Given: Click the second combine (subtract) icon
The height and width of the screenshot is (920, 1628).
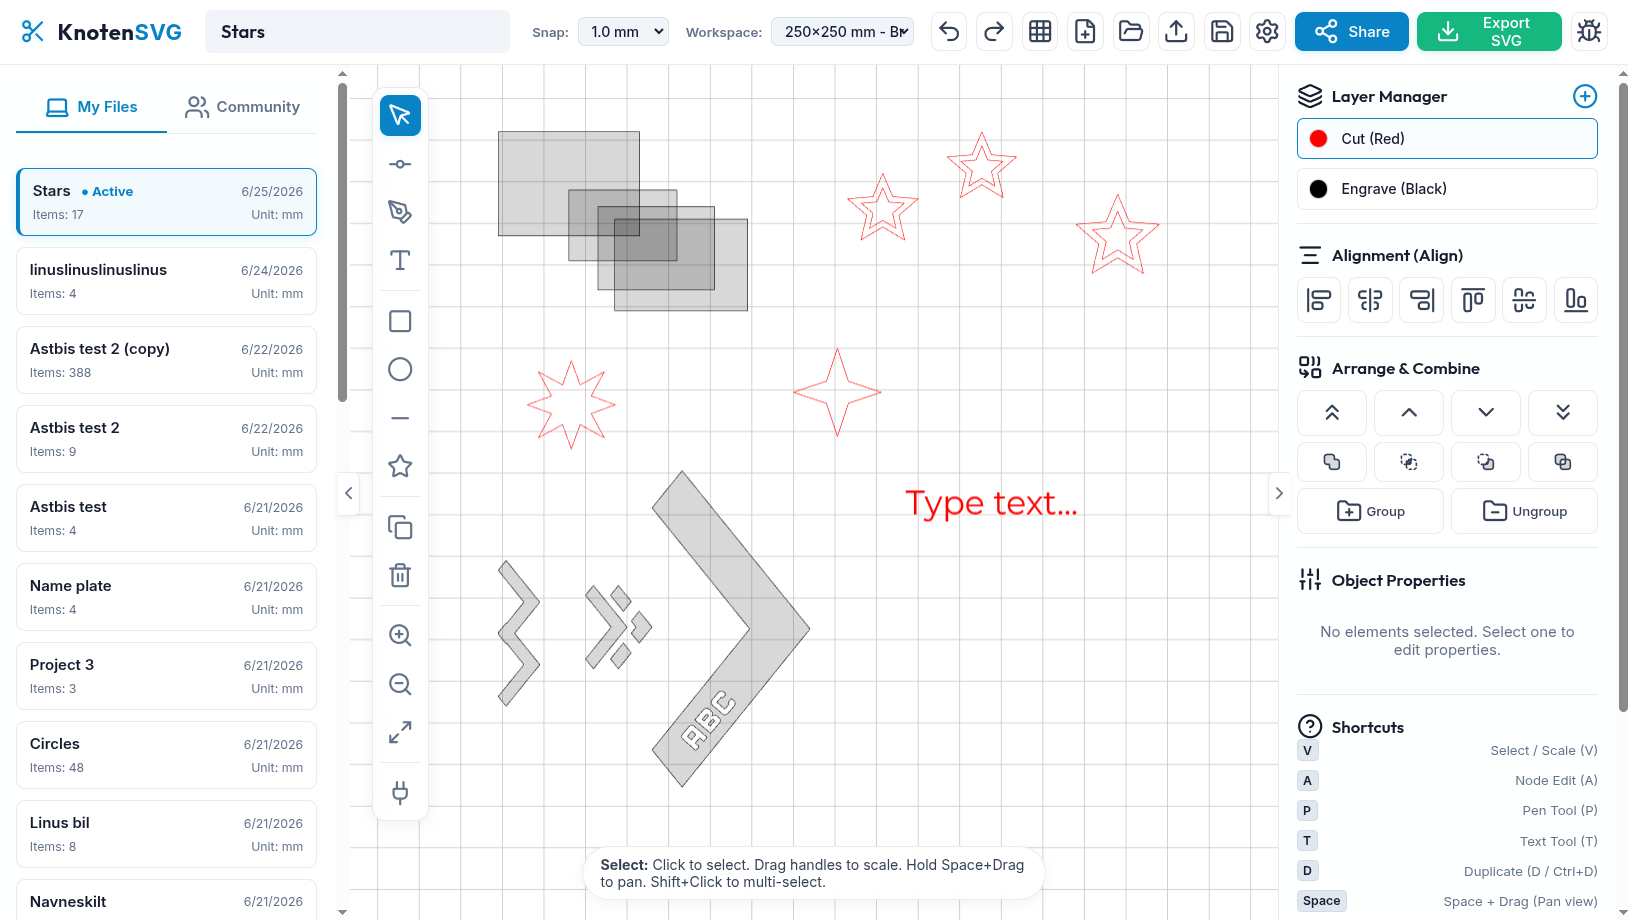Looking at the screenshot, I should coord(1409,462).
